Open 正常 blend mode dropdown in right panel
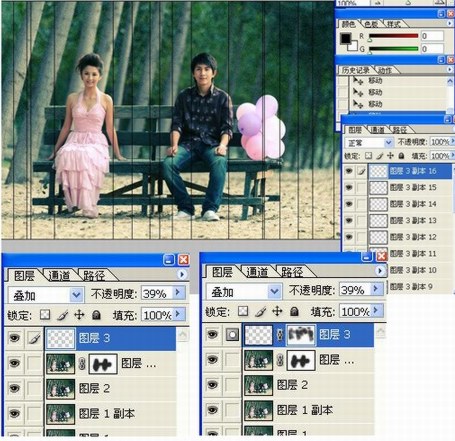The image size is (455, 441). (x=388, y=143)
